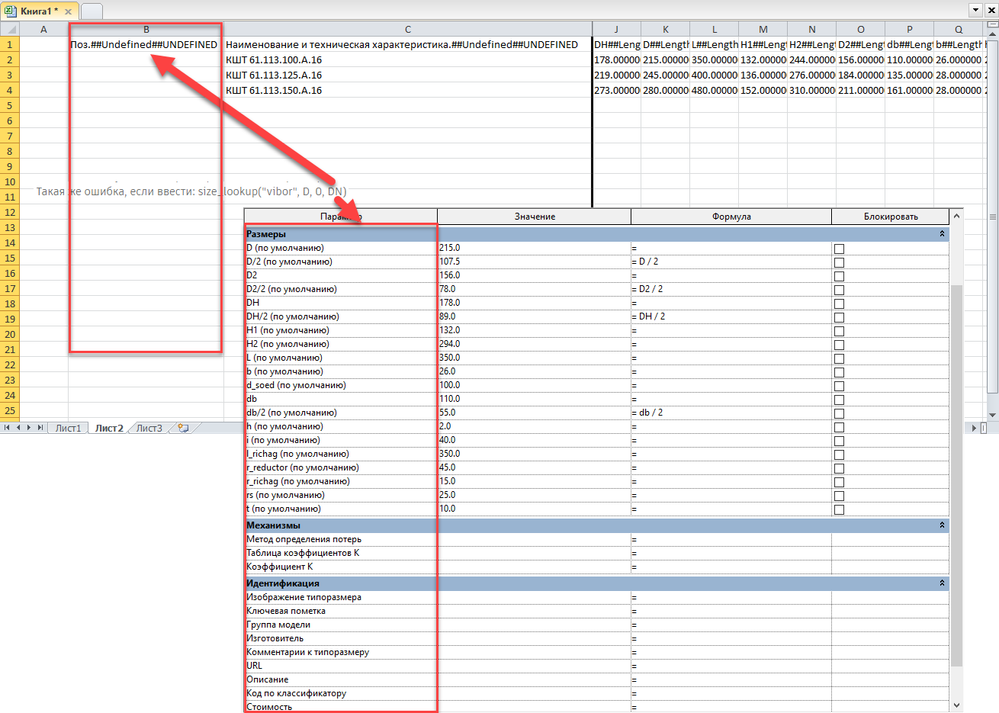Check the lock box for parameter L
The height and width of the screenshot is (713, 999).
coord(839,359)
